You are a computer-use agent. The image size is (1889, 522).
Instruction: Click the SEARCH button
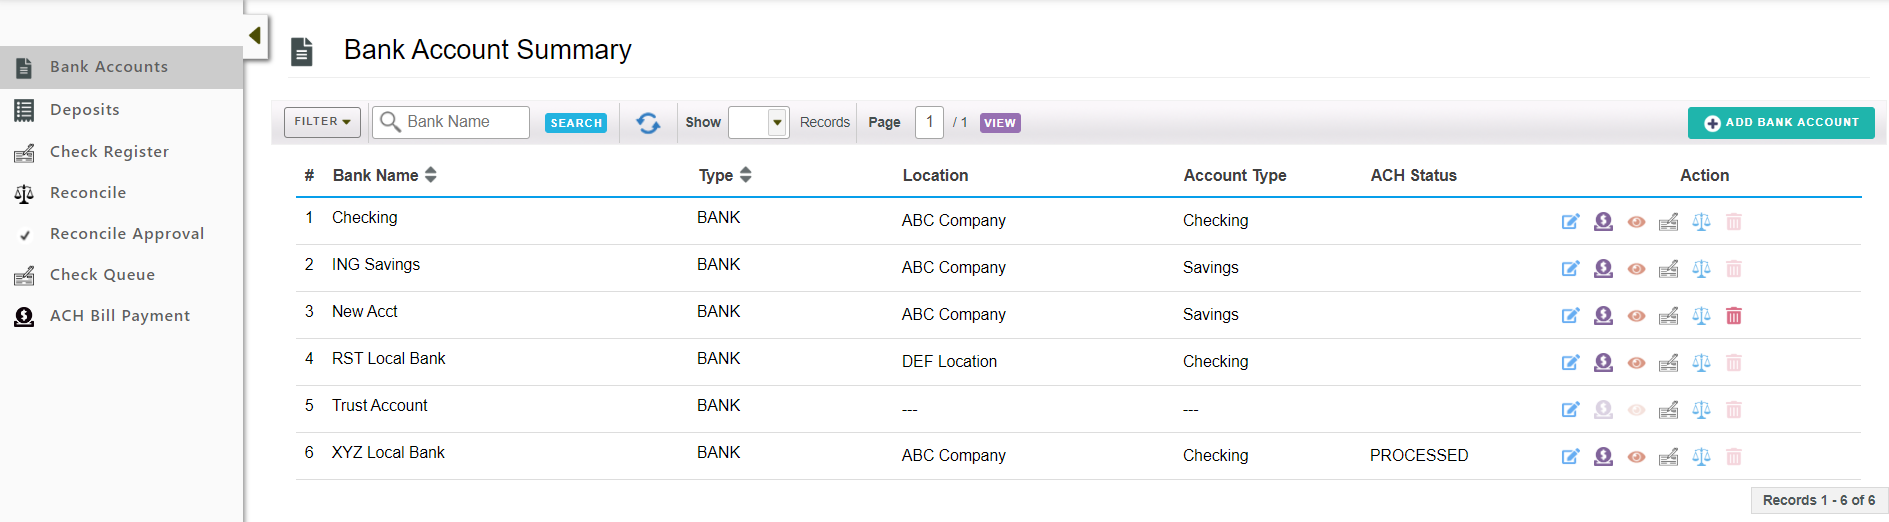576,123
